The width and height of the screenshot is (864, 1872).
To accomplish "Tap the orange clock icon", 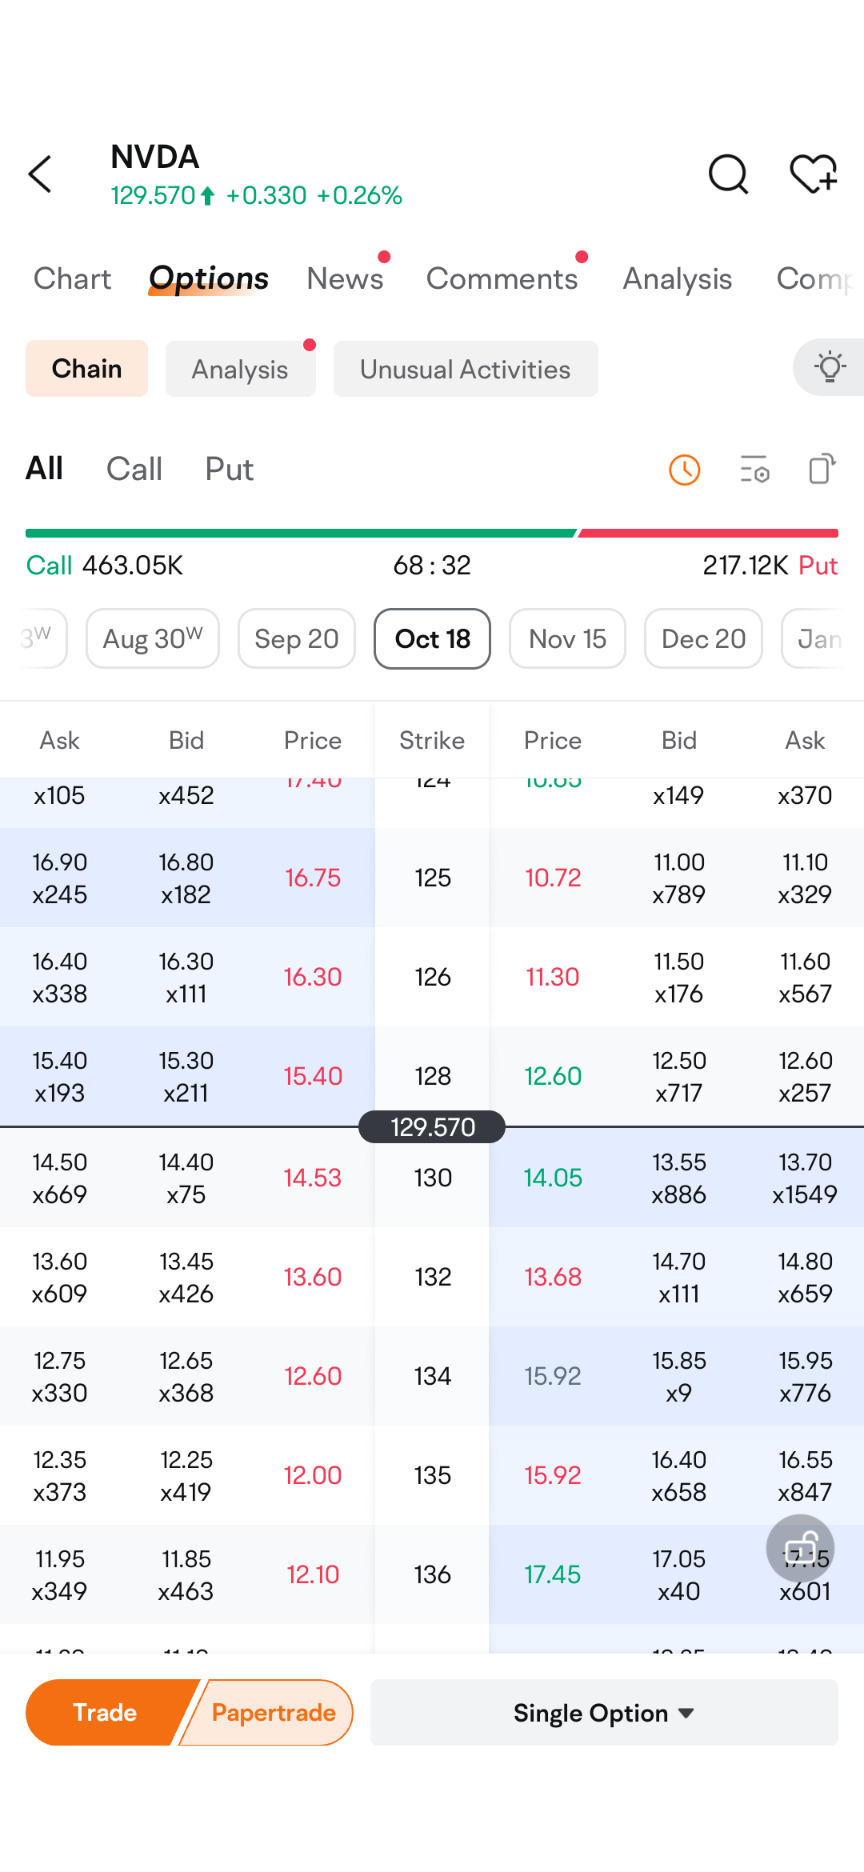I will 684,469.
